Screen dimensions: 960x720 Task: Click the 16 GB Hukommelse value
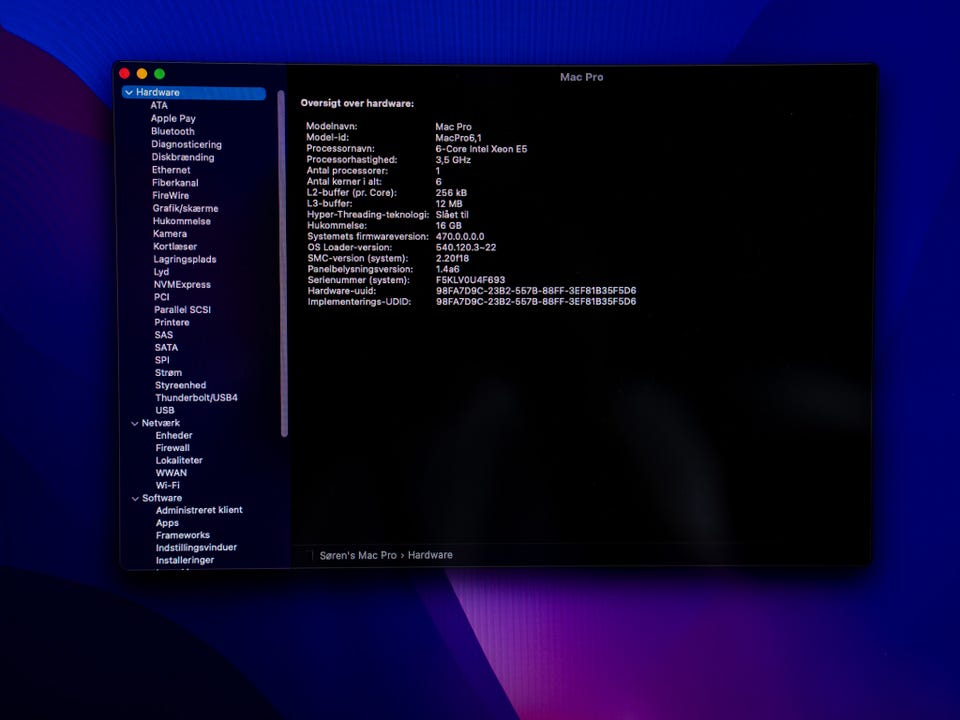click(x=448, y=225)
